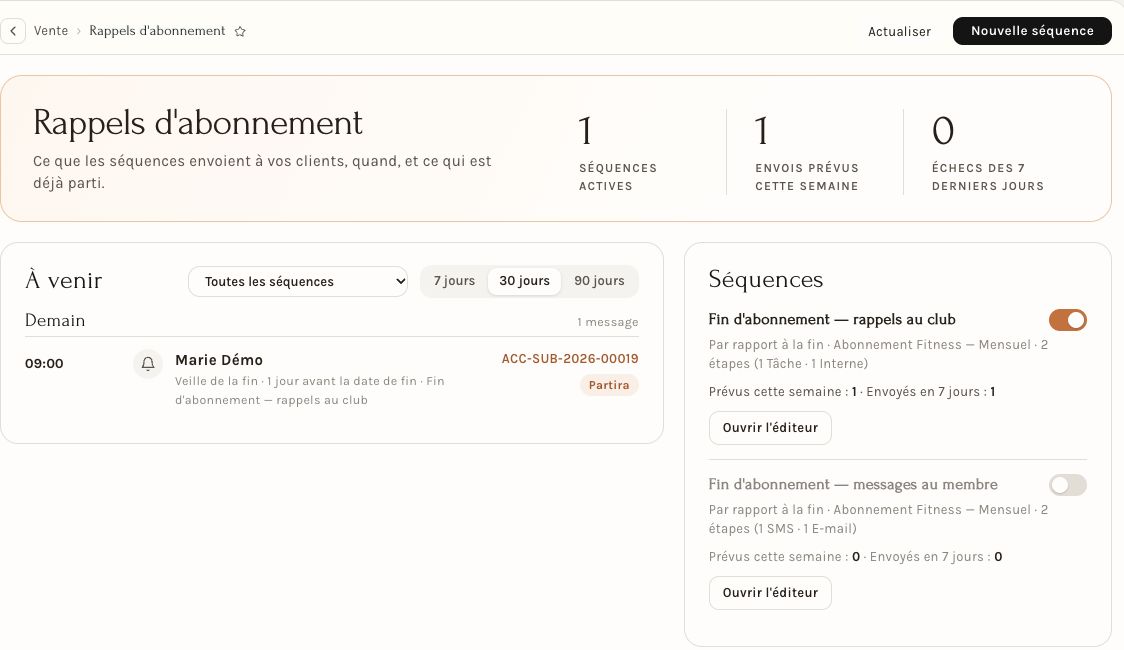The height and width of the screenshot is (650, 1124).
Task: Click the Rappels d'abonnement breadcrumb
Action: (157, 31)
